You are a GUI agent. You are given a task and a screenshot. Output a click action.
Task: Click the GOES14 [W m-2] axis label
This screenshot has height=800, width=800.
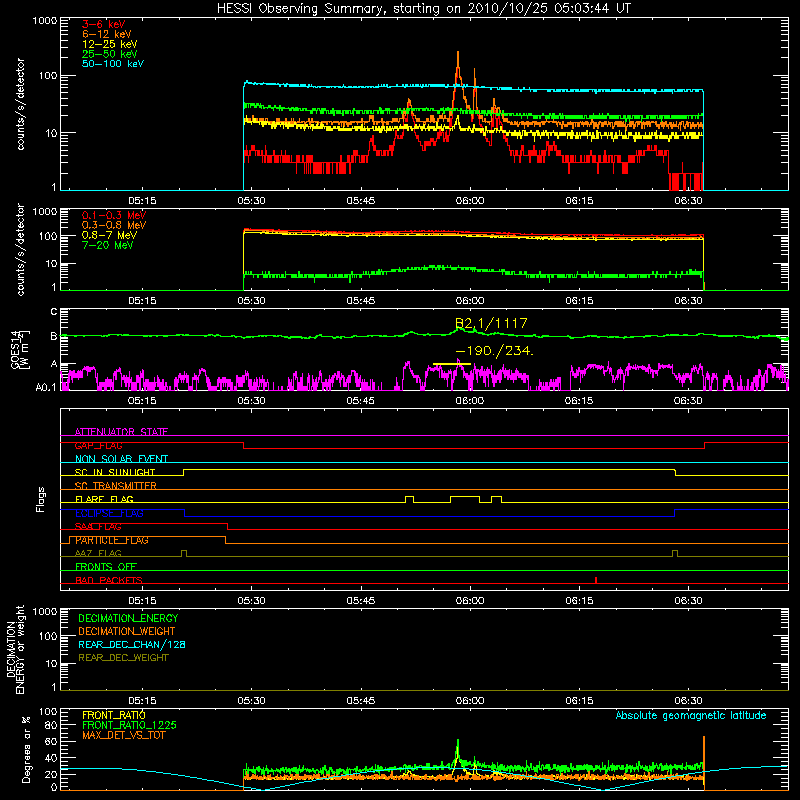pos(20,350)
